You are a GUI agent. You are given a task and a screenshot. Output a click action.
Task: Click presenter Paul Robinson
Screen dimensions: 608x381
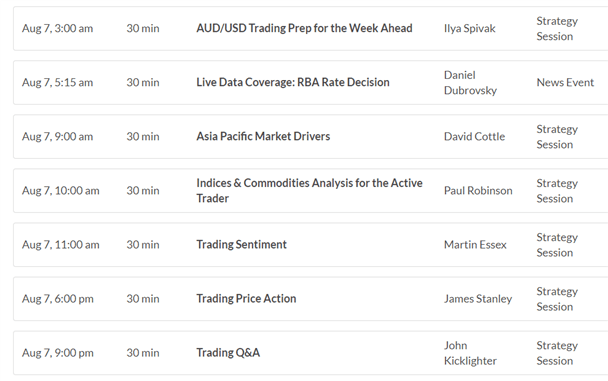[x=478, y=190]
